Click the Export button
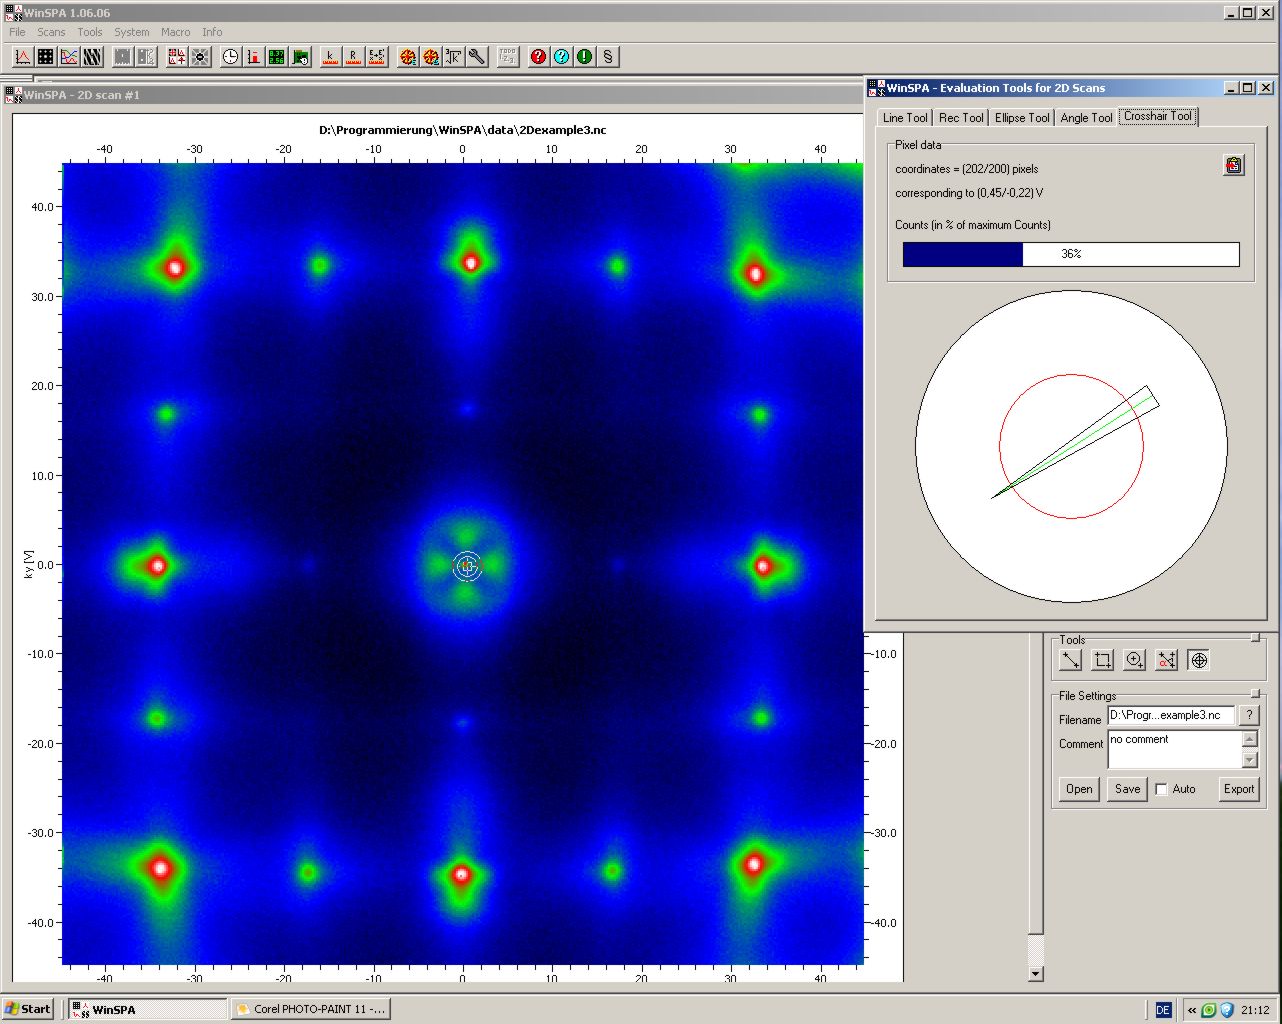The image size is (1282, 1024). (x=1238, y=789)
